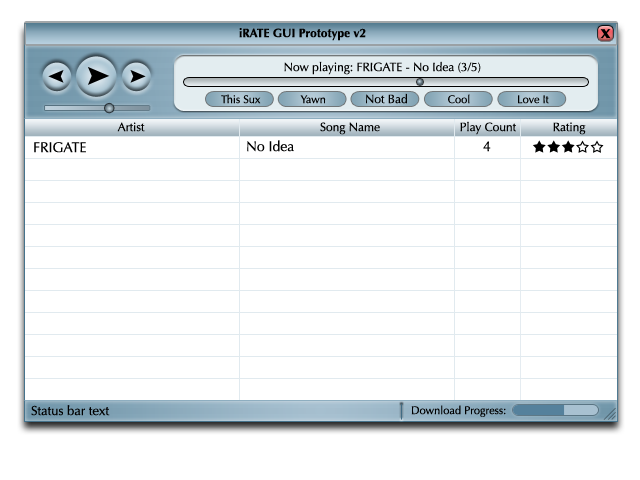Skip to next track button
This screenshot has width=640, height=480.
(136, 76)
